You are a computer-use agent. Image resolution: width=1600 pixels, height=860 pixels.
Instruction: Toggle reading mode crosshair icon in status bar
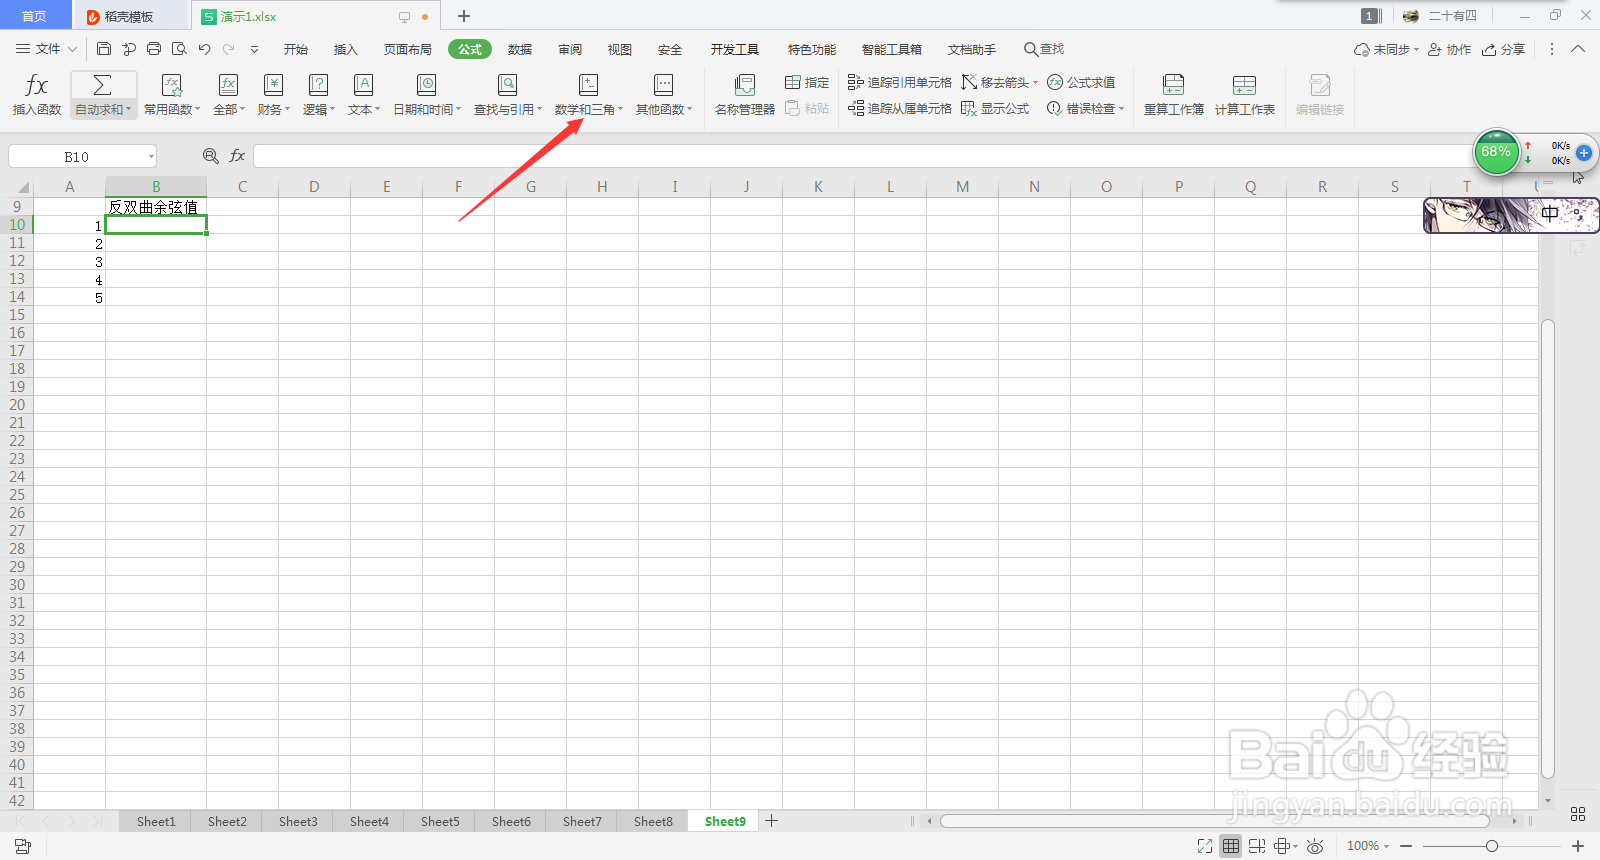[x=1283, y=846]
